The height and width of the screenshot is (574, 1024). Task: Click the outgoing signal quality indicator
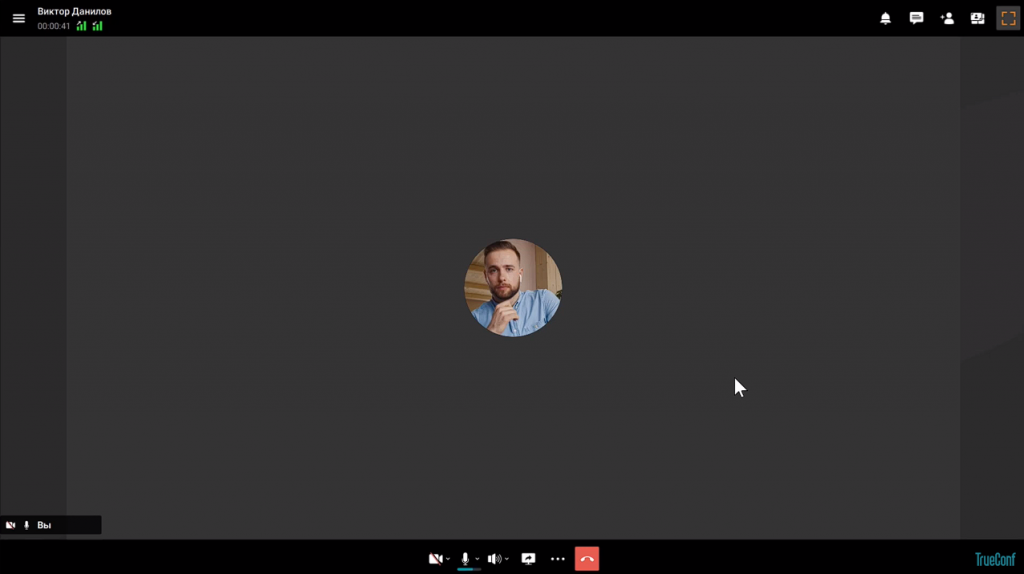click(81, 26)
